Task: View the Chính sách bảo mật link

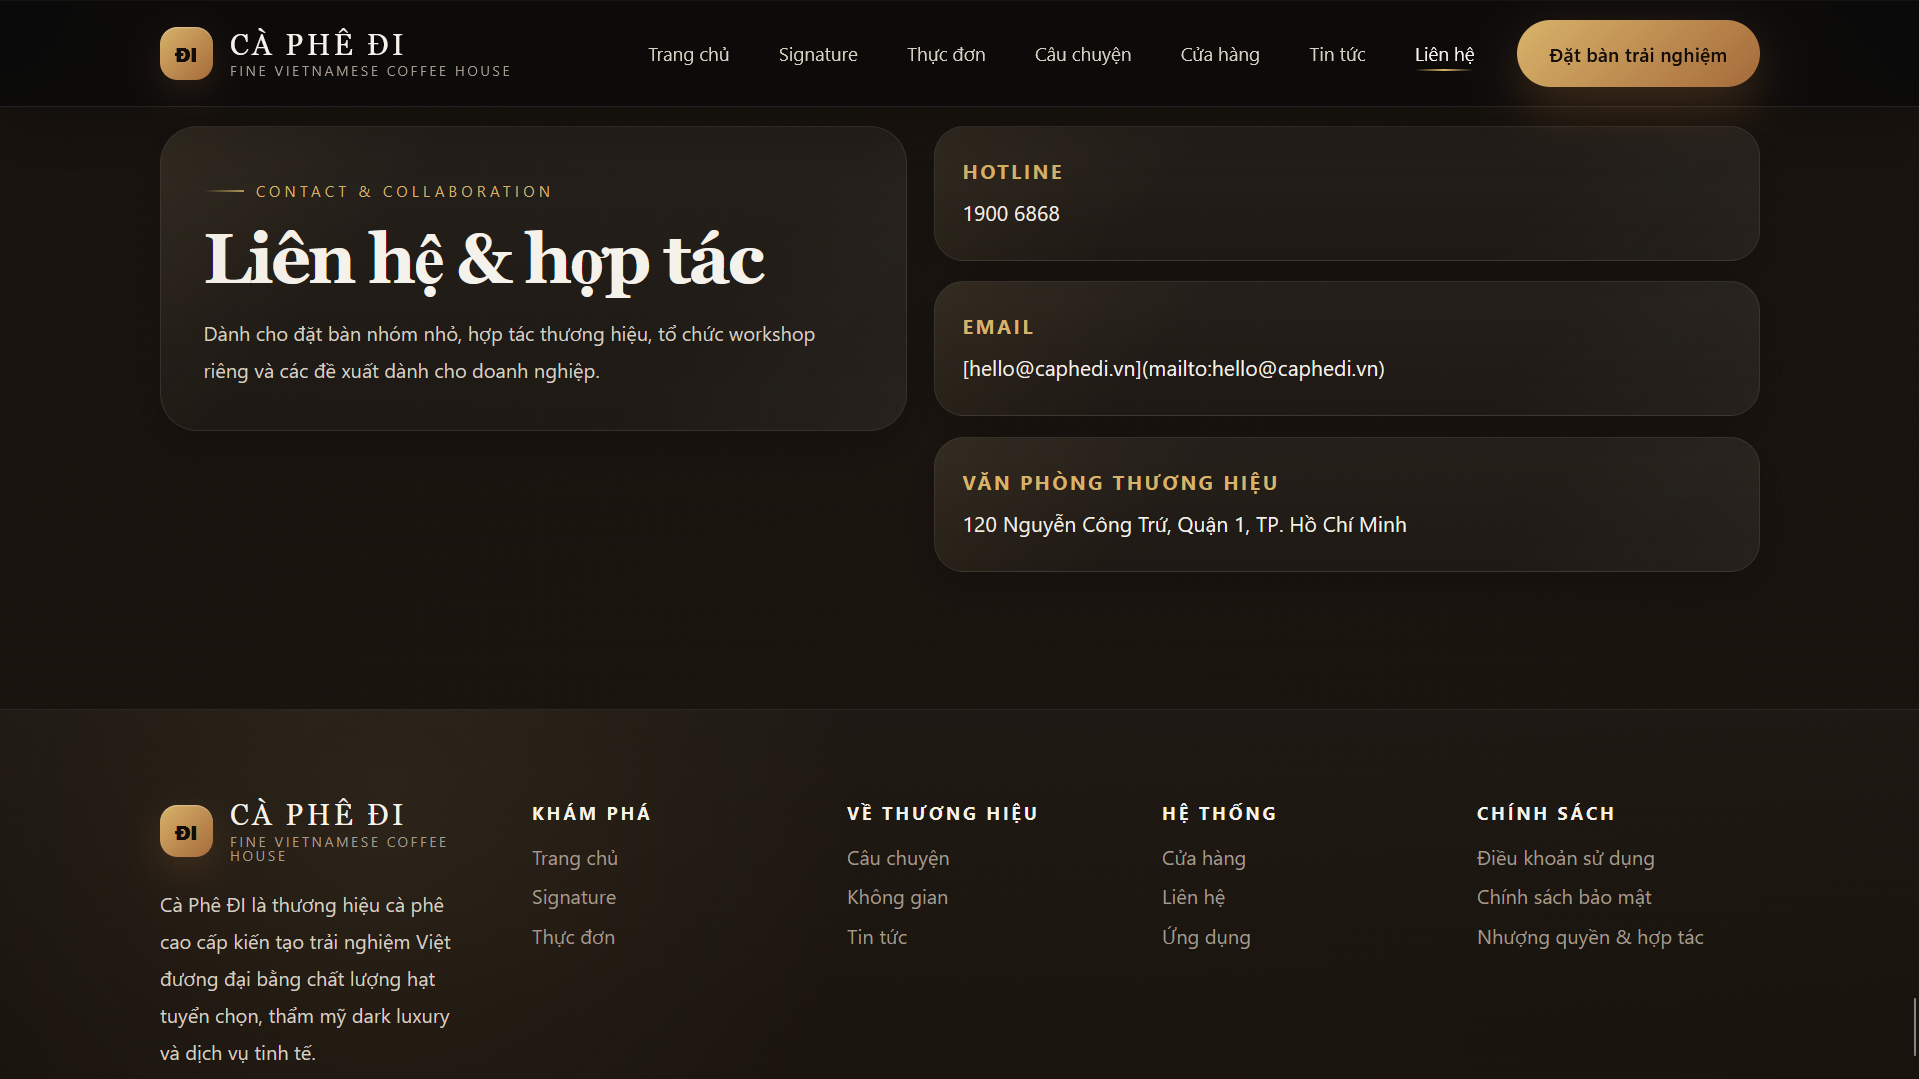Action: [x=1563, y=897]
